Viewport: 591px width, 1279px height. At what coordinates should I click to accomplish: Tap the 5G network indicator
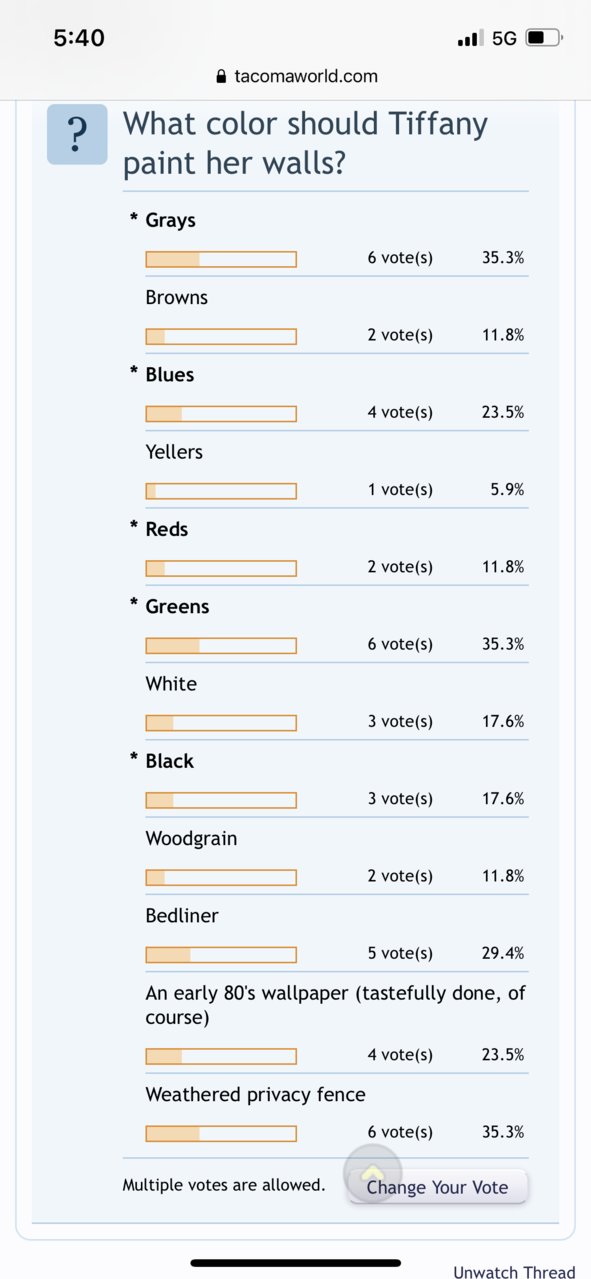(504, 39)
